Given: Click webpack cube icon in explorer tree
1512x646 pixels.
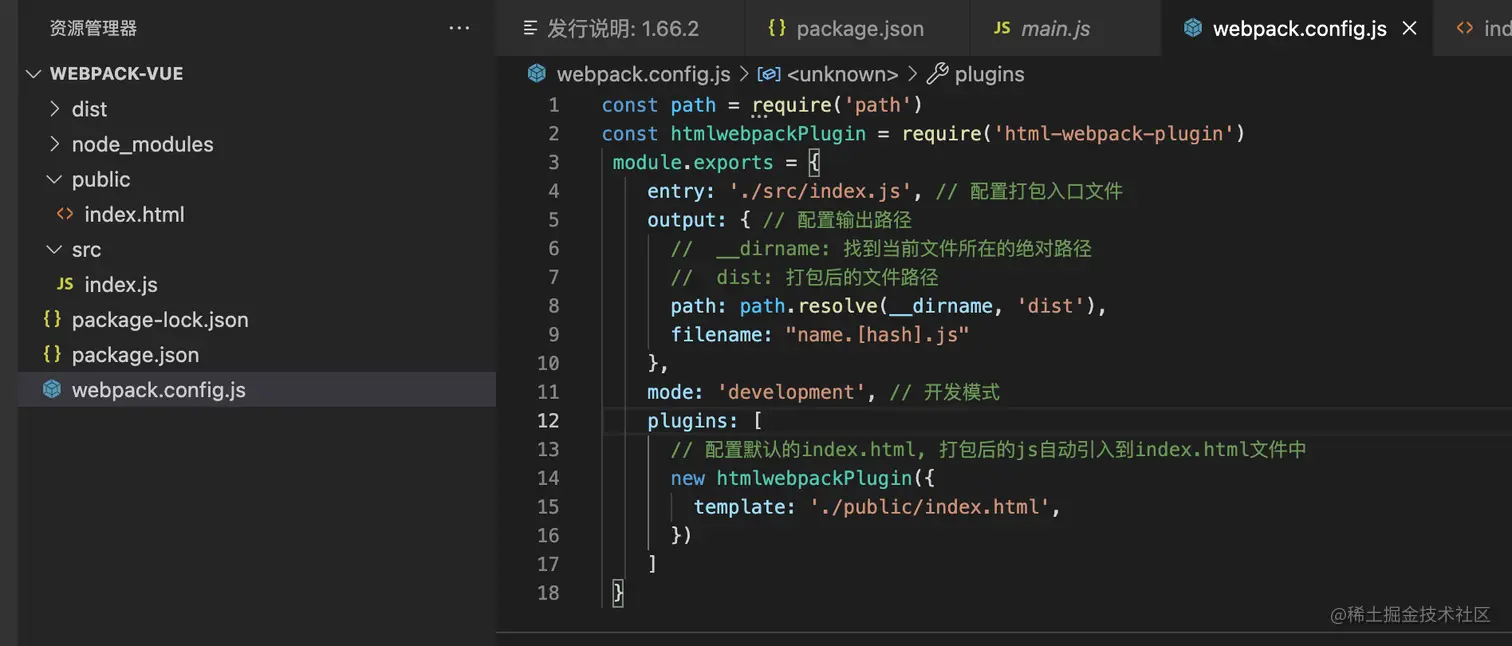Looking at the screenshot, I should pyautogui.click(x=52, y=389).
